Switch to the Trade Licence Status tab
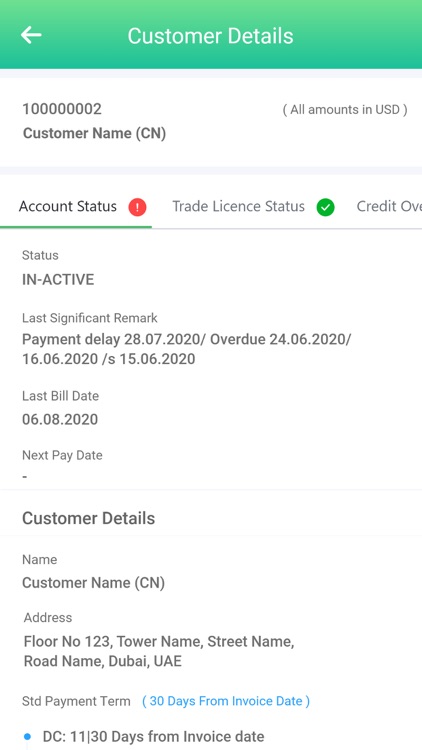The height and width of the screenshot is (750, 422). coord(254,207)
